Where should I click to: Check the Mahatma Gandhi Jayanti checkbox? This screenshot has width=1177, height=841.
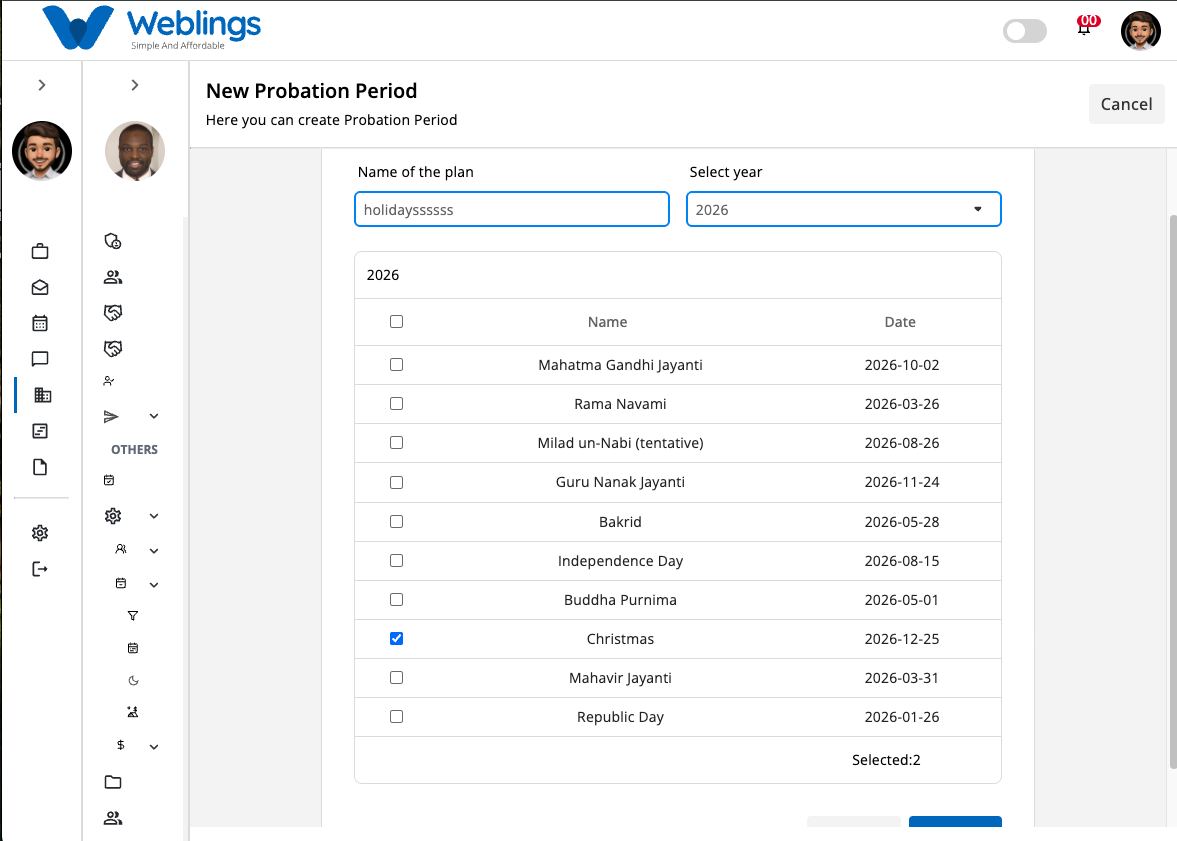[396, 364]
